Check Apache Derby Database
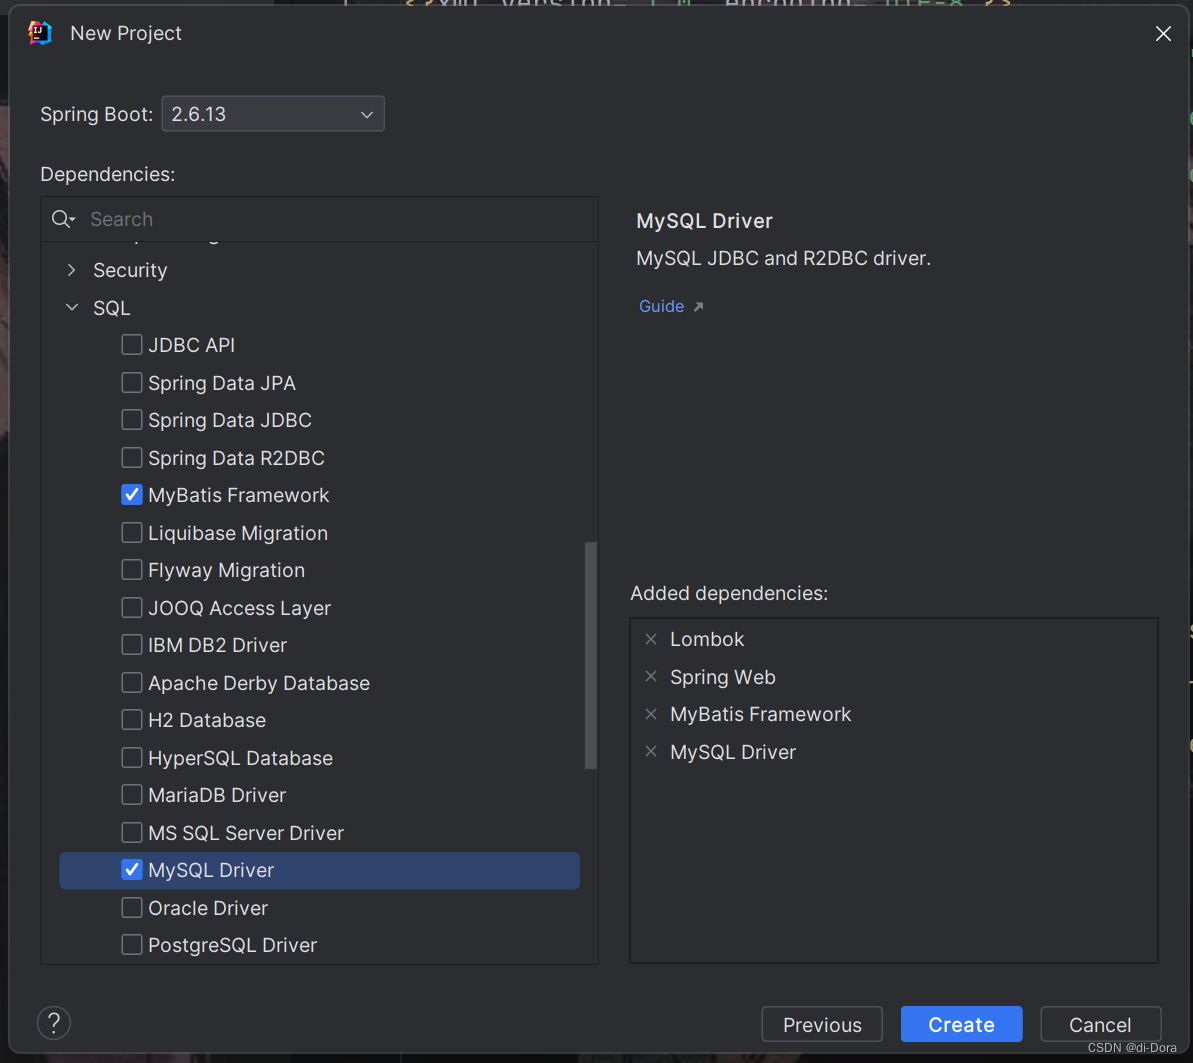 point(132,683)
